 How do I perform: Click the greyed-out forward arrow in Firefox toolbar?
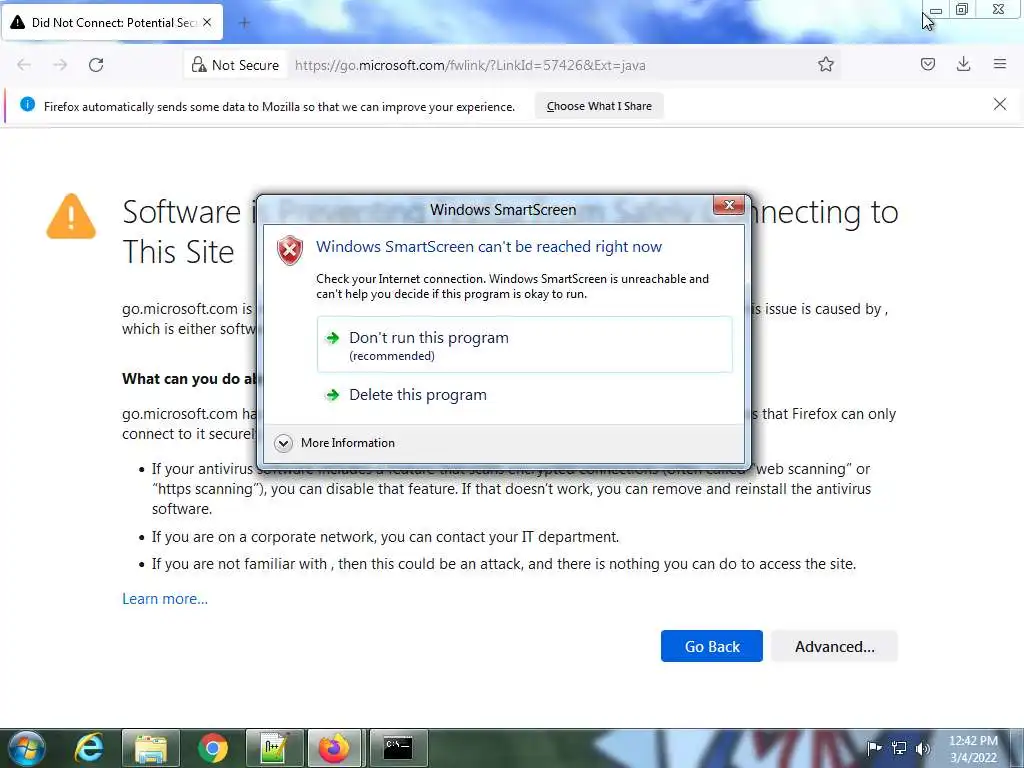point(60,65)
